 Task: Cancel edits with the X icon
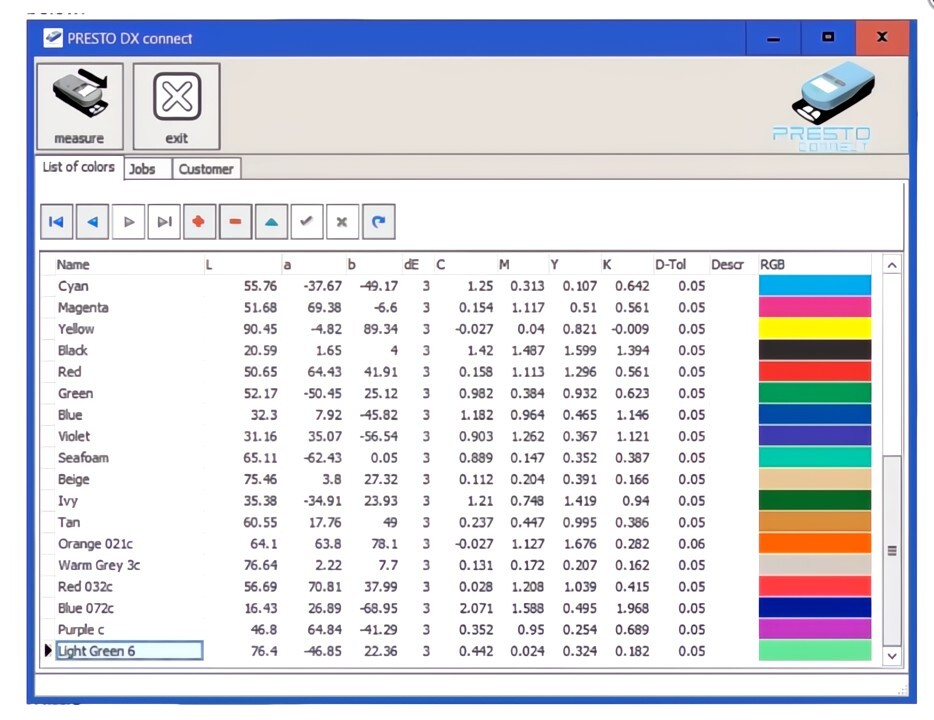(341, 221)
